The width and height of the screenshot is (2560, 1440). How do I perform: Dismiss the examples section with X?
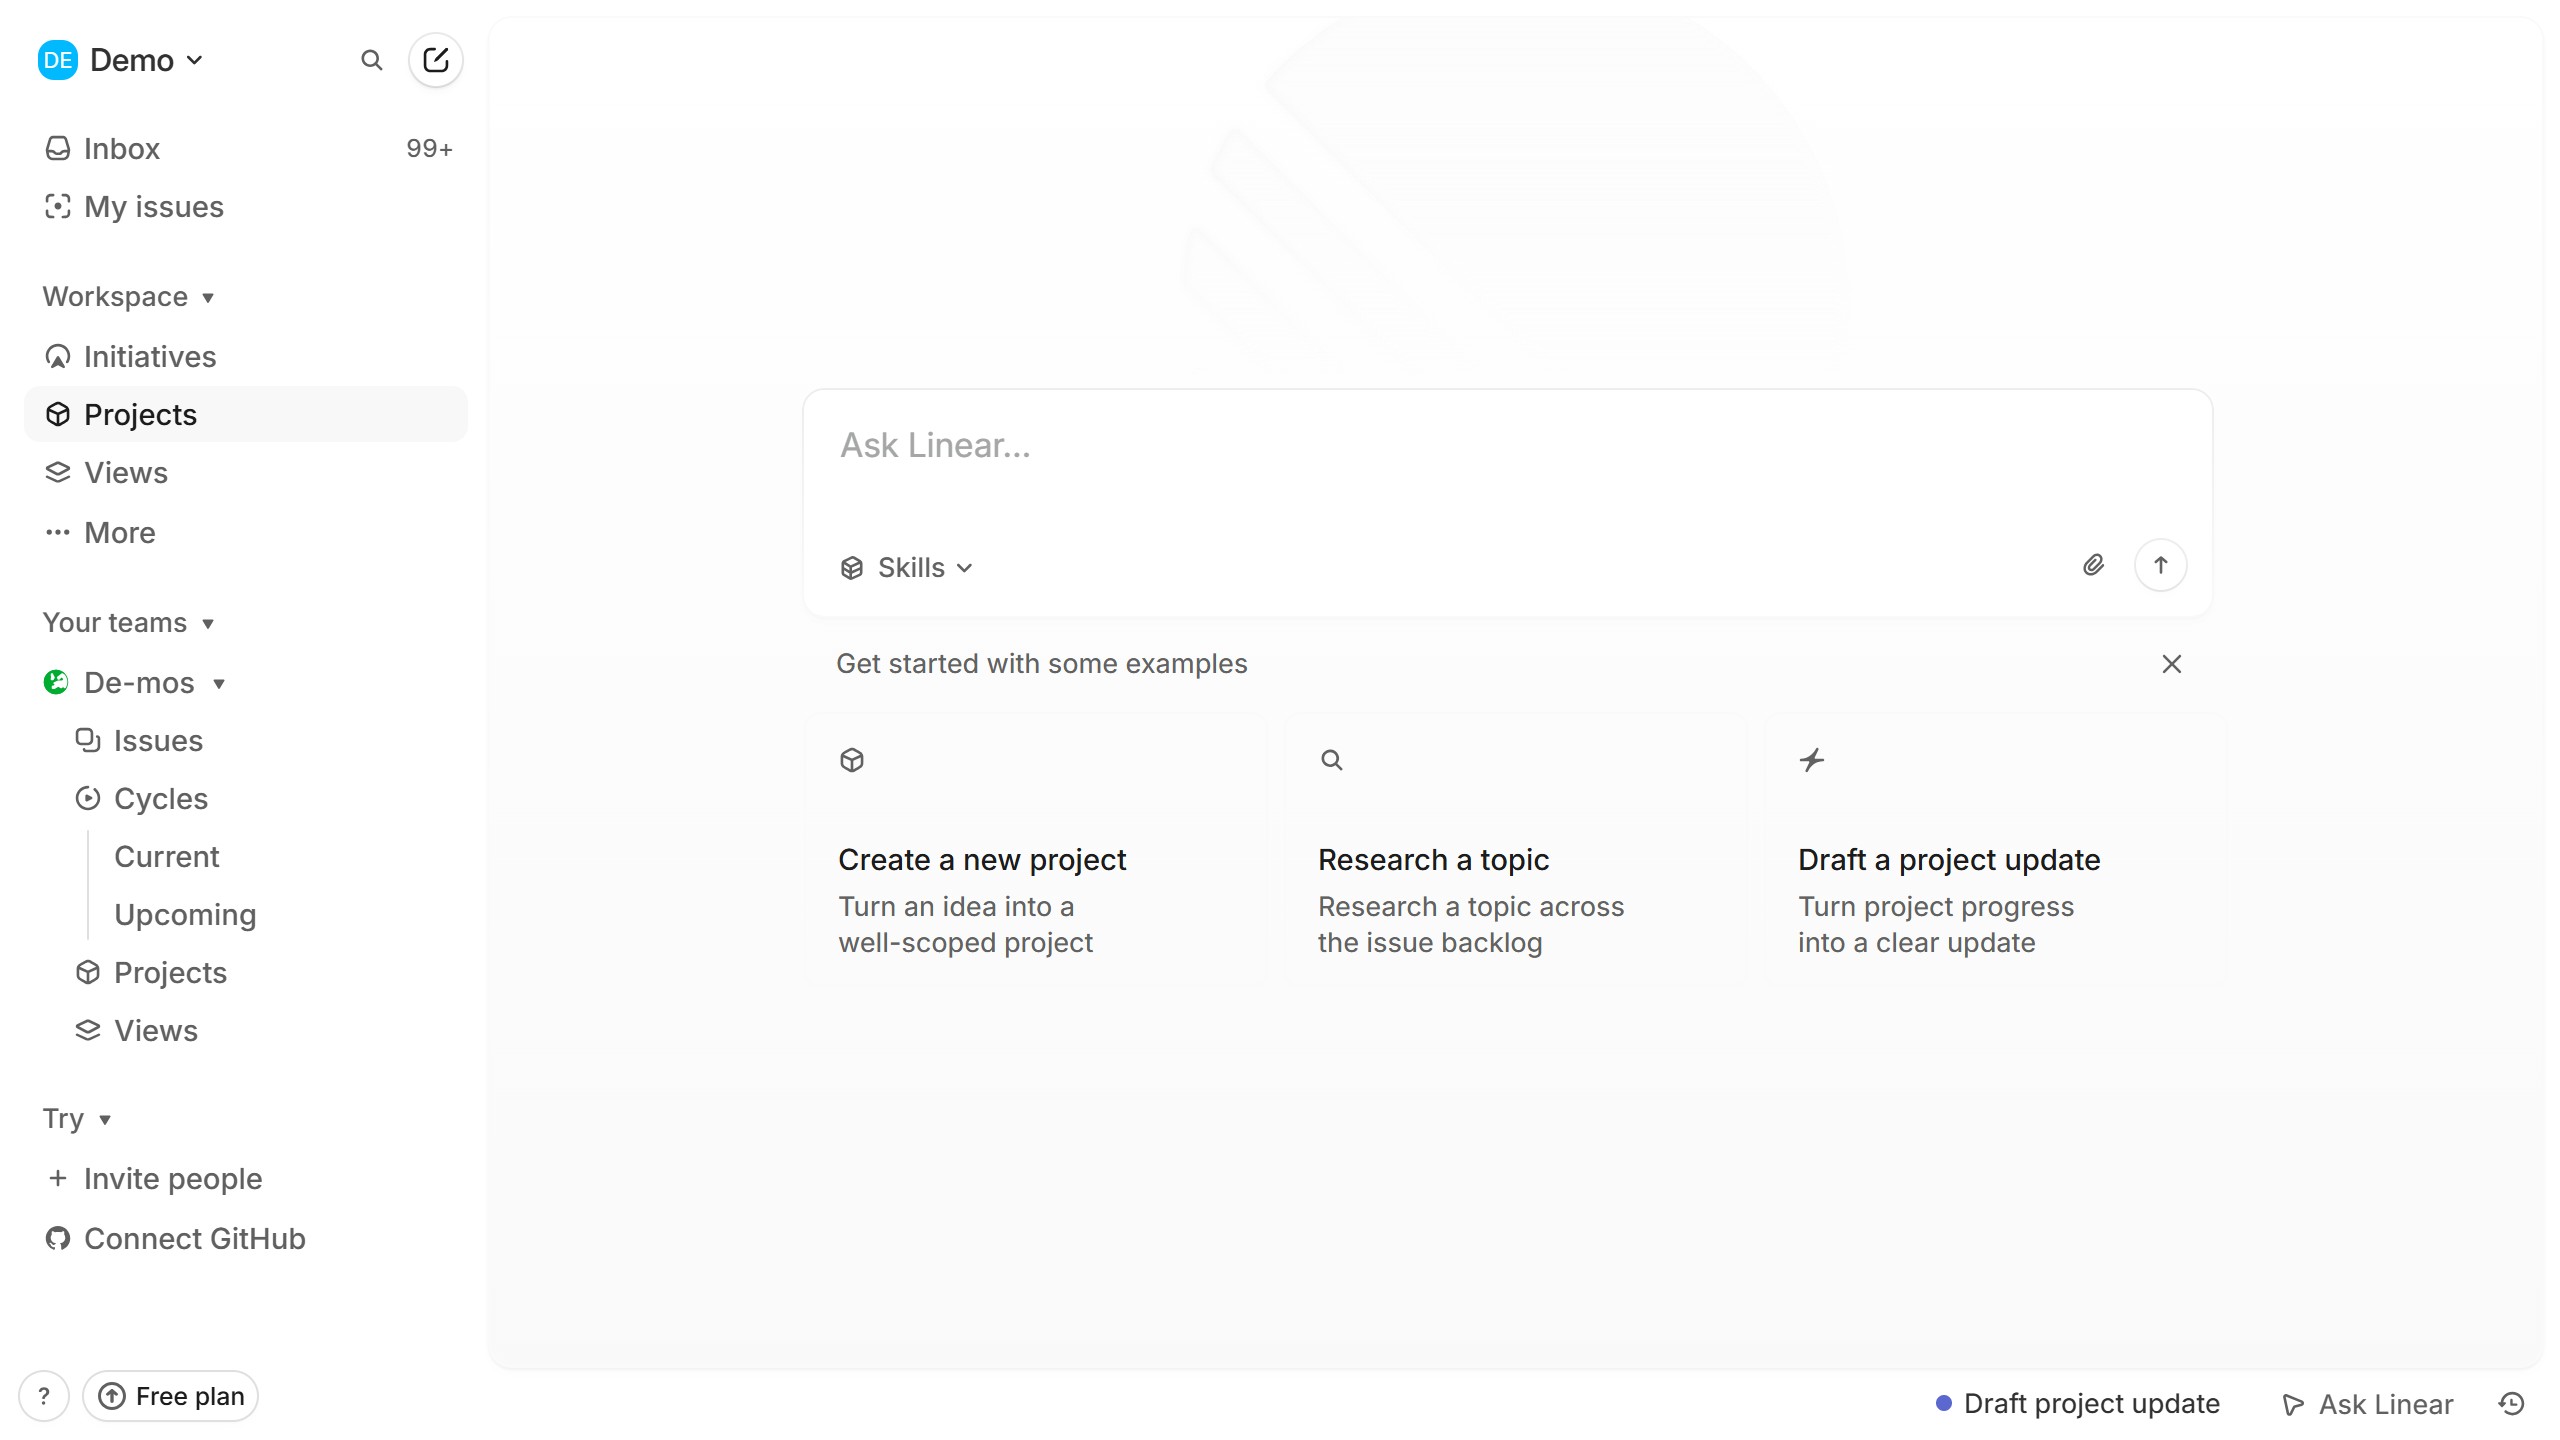pos(2171,664)
